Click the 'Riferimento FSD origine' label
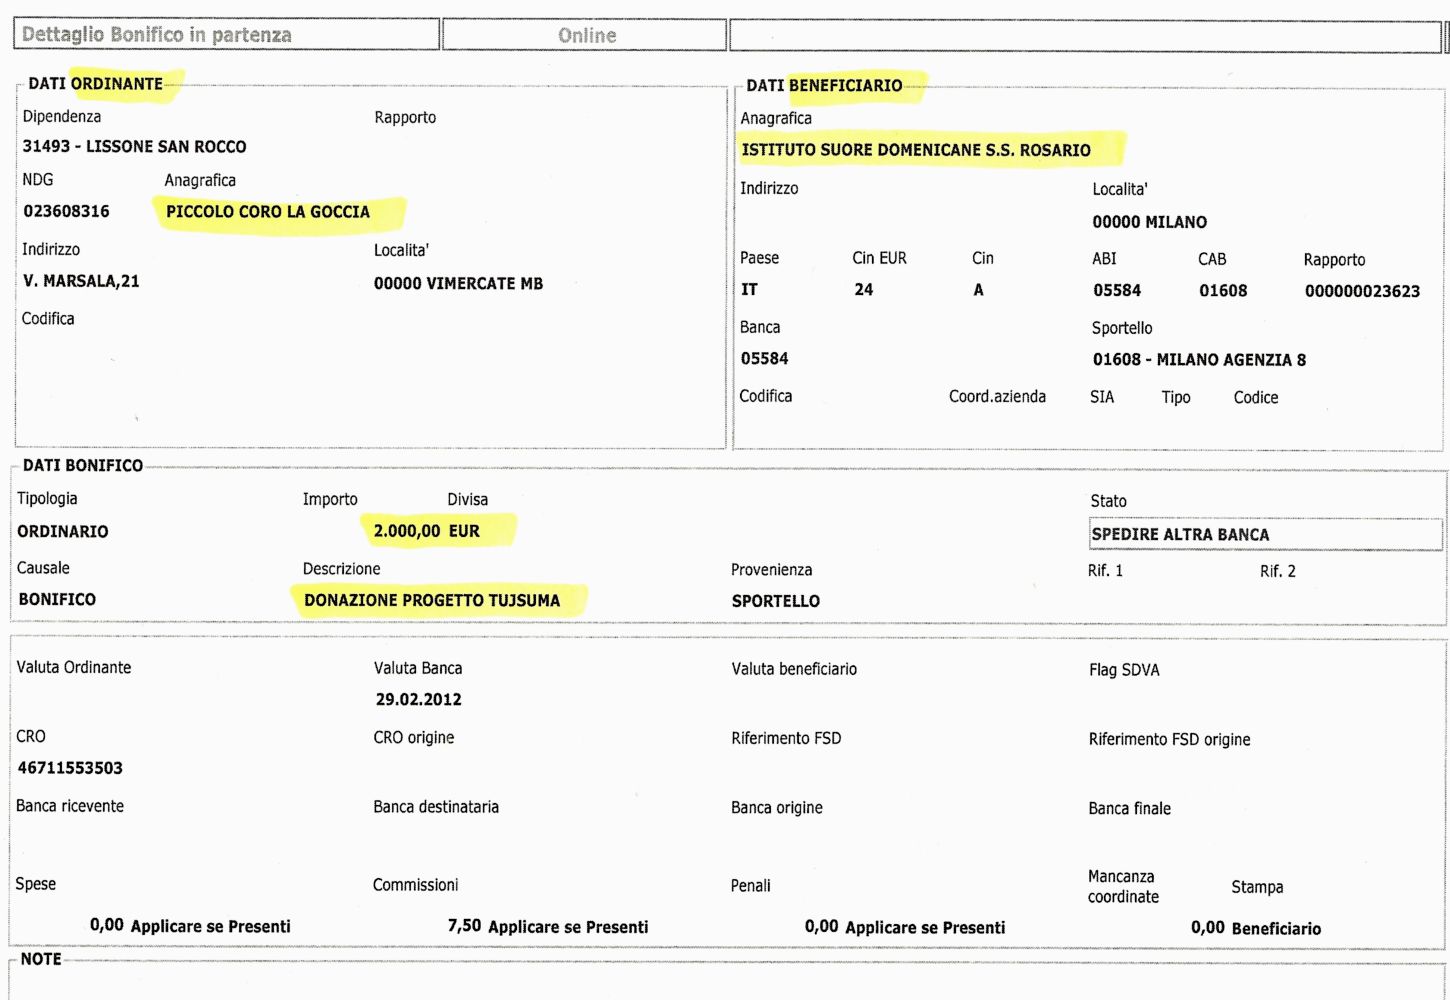 [x=1169, y=740]
